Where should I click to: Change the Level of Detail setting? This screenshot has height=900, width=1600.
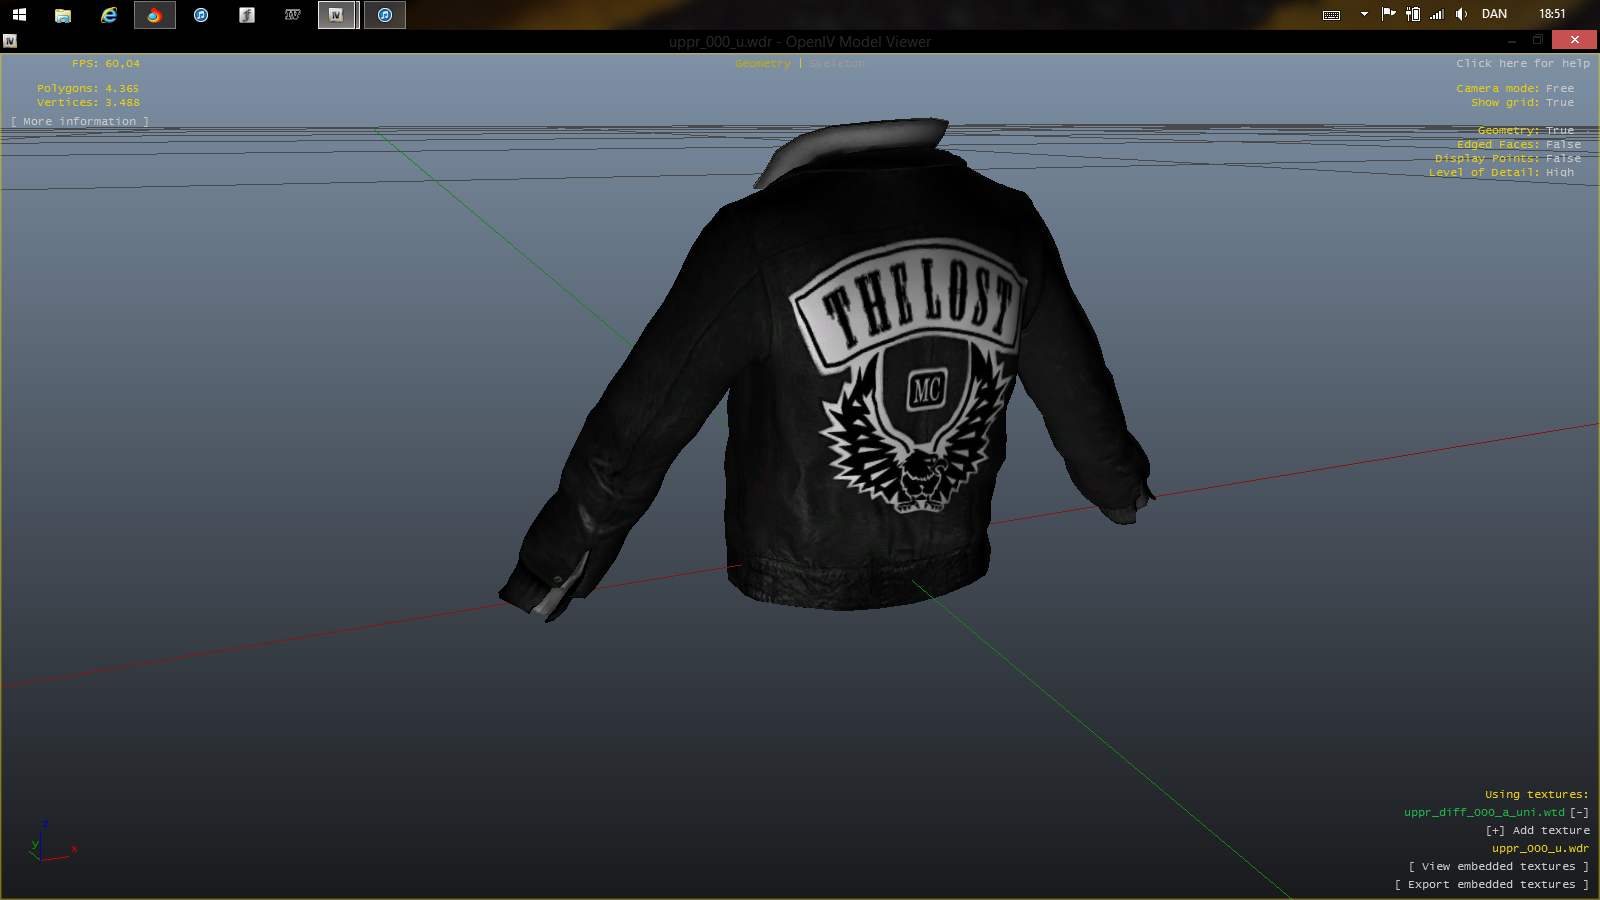[1501, 173]
